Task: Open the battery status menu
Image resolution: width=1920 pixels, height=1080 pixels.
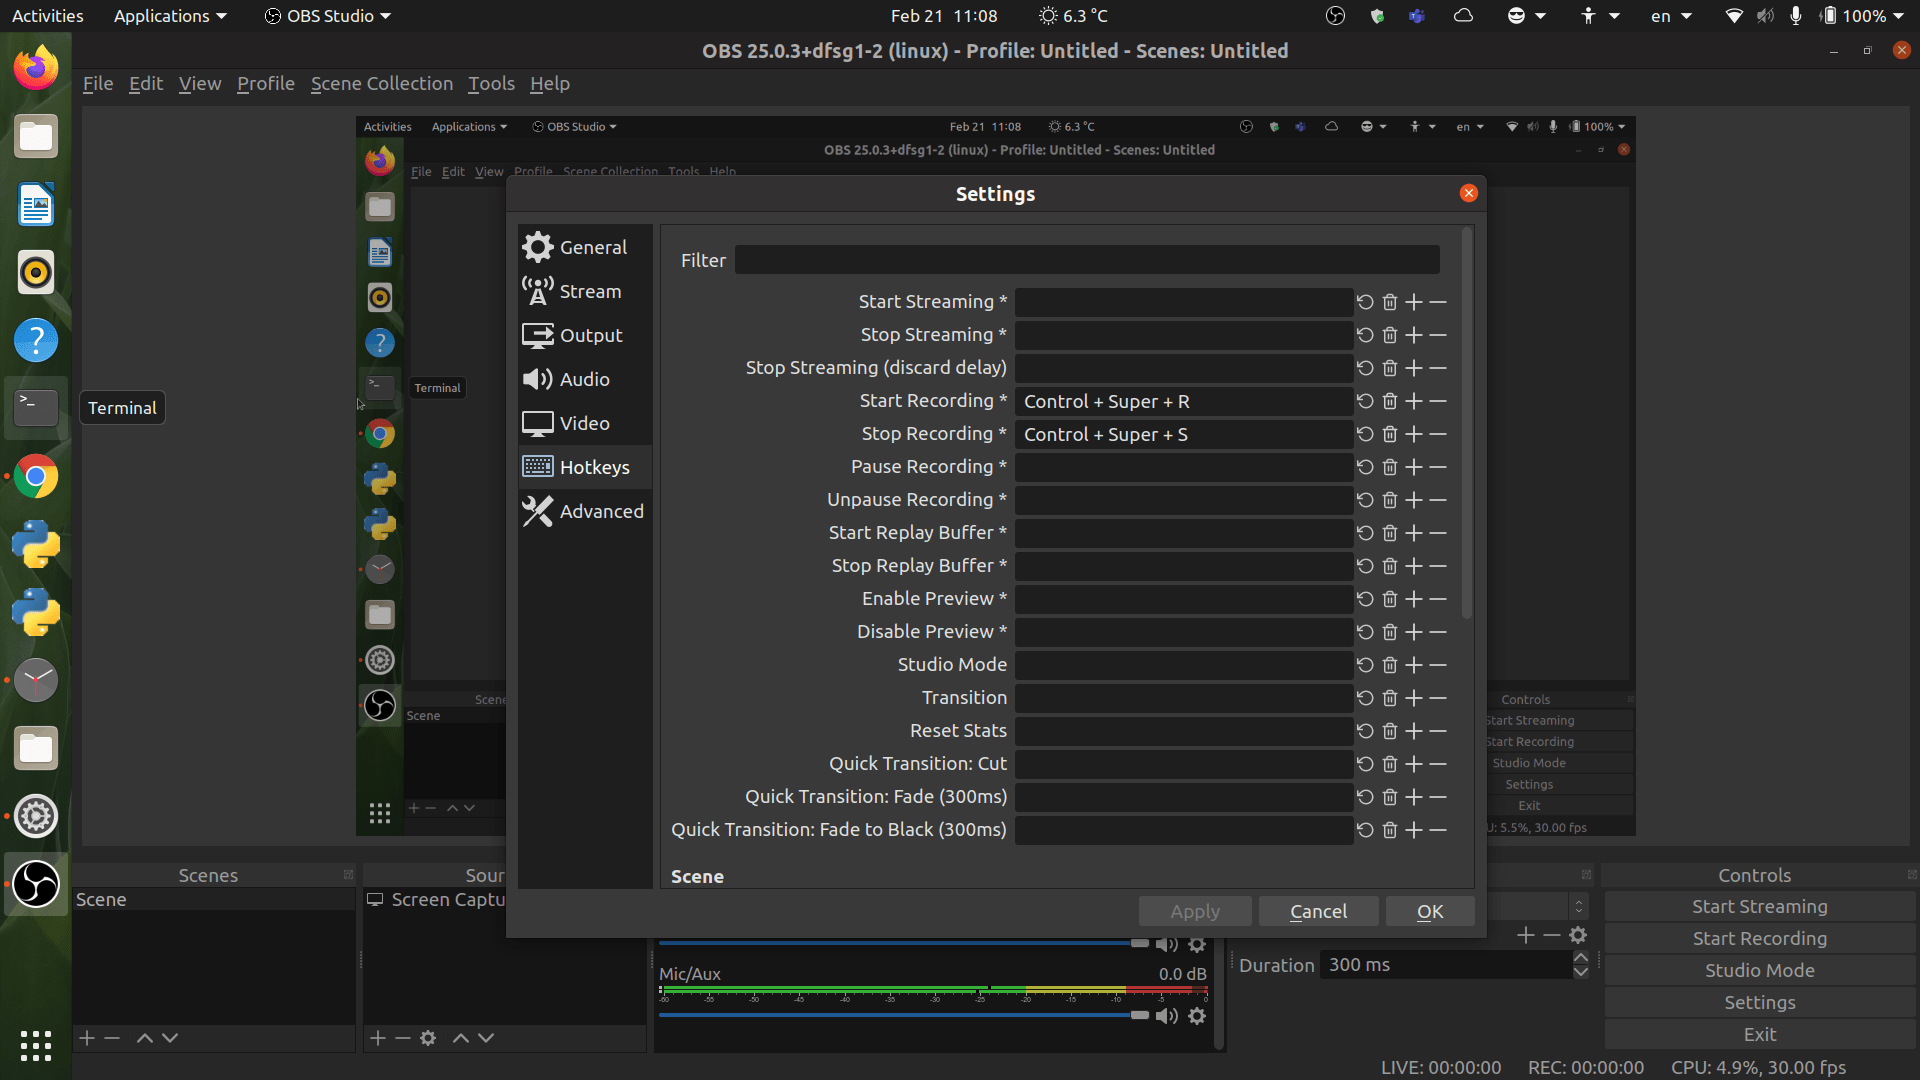Action: click(1859, 15)
